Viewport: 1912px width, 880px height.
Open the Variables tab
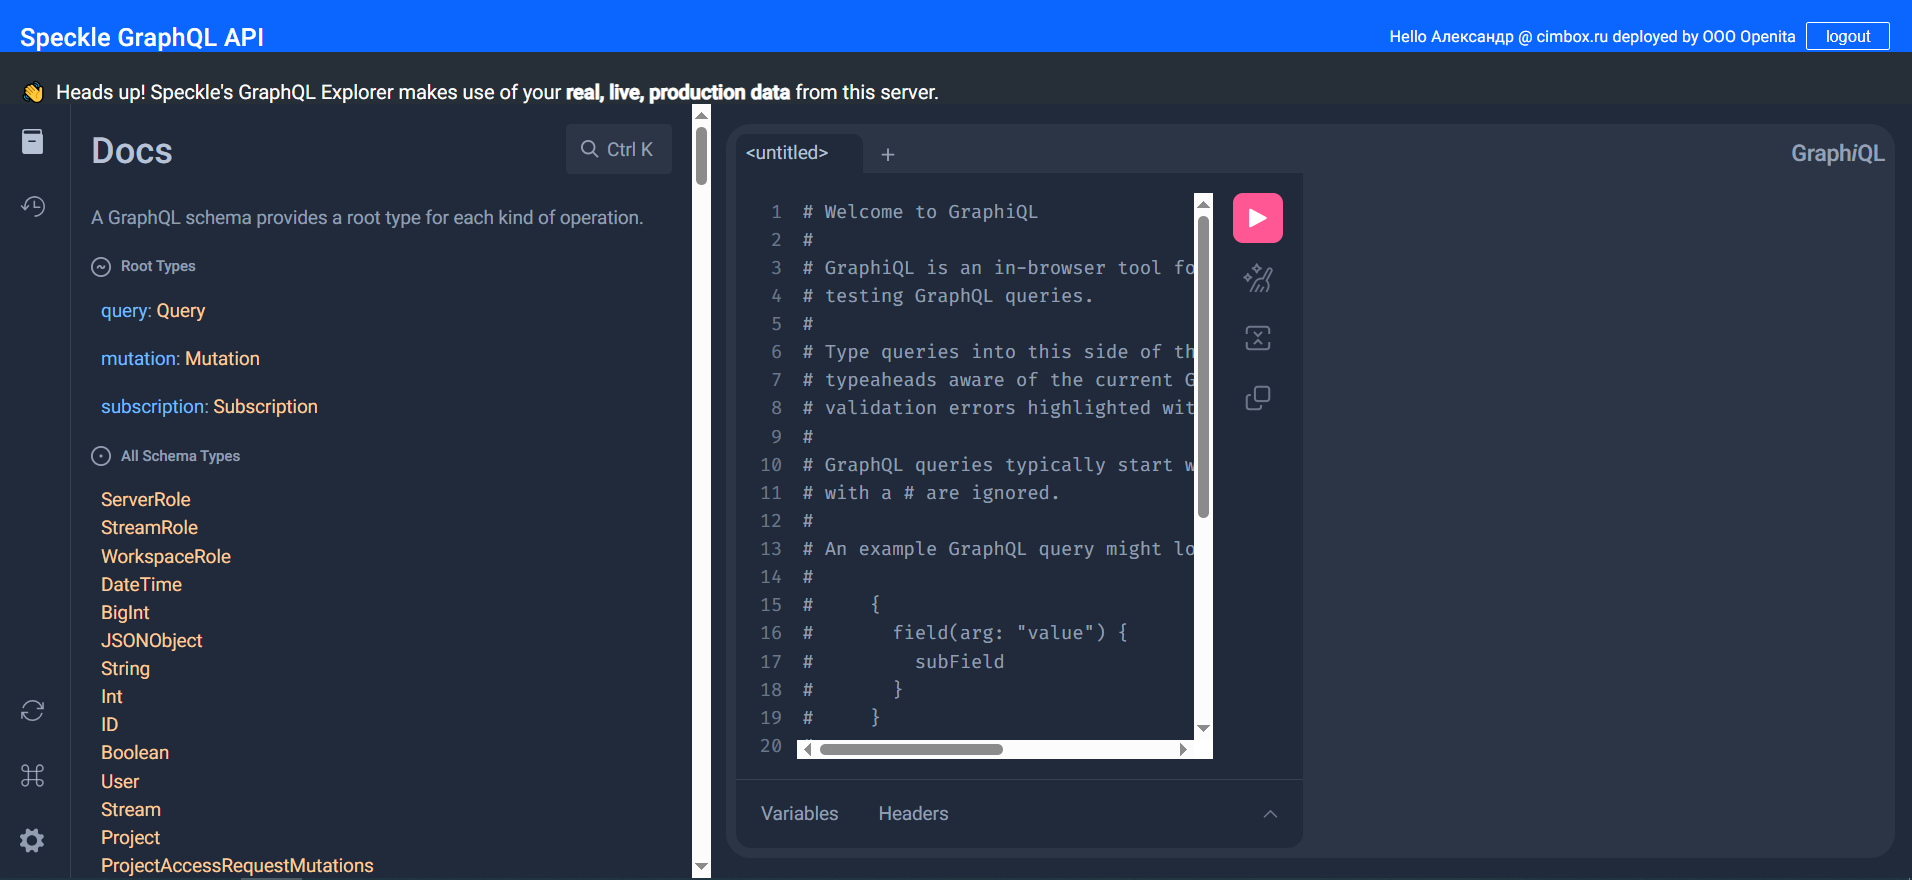tap(799, 814)
